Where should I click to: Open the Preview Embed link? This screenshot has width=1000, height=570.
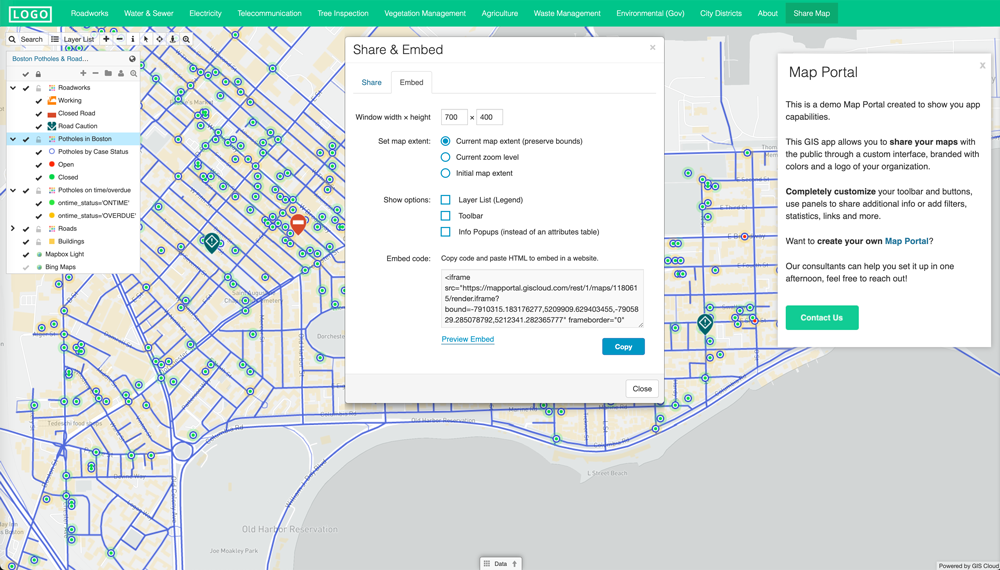pos(468,339)
